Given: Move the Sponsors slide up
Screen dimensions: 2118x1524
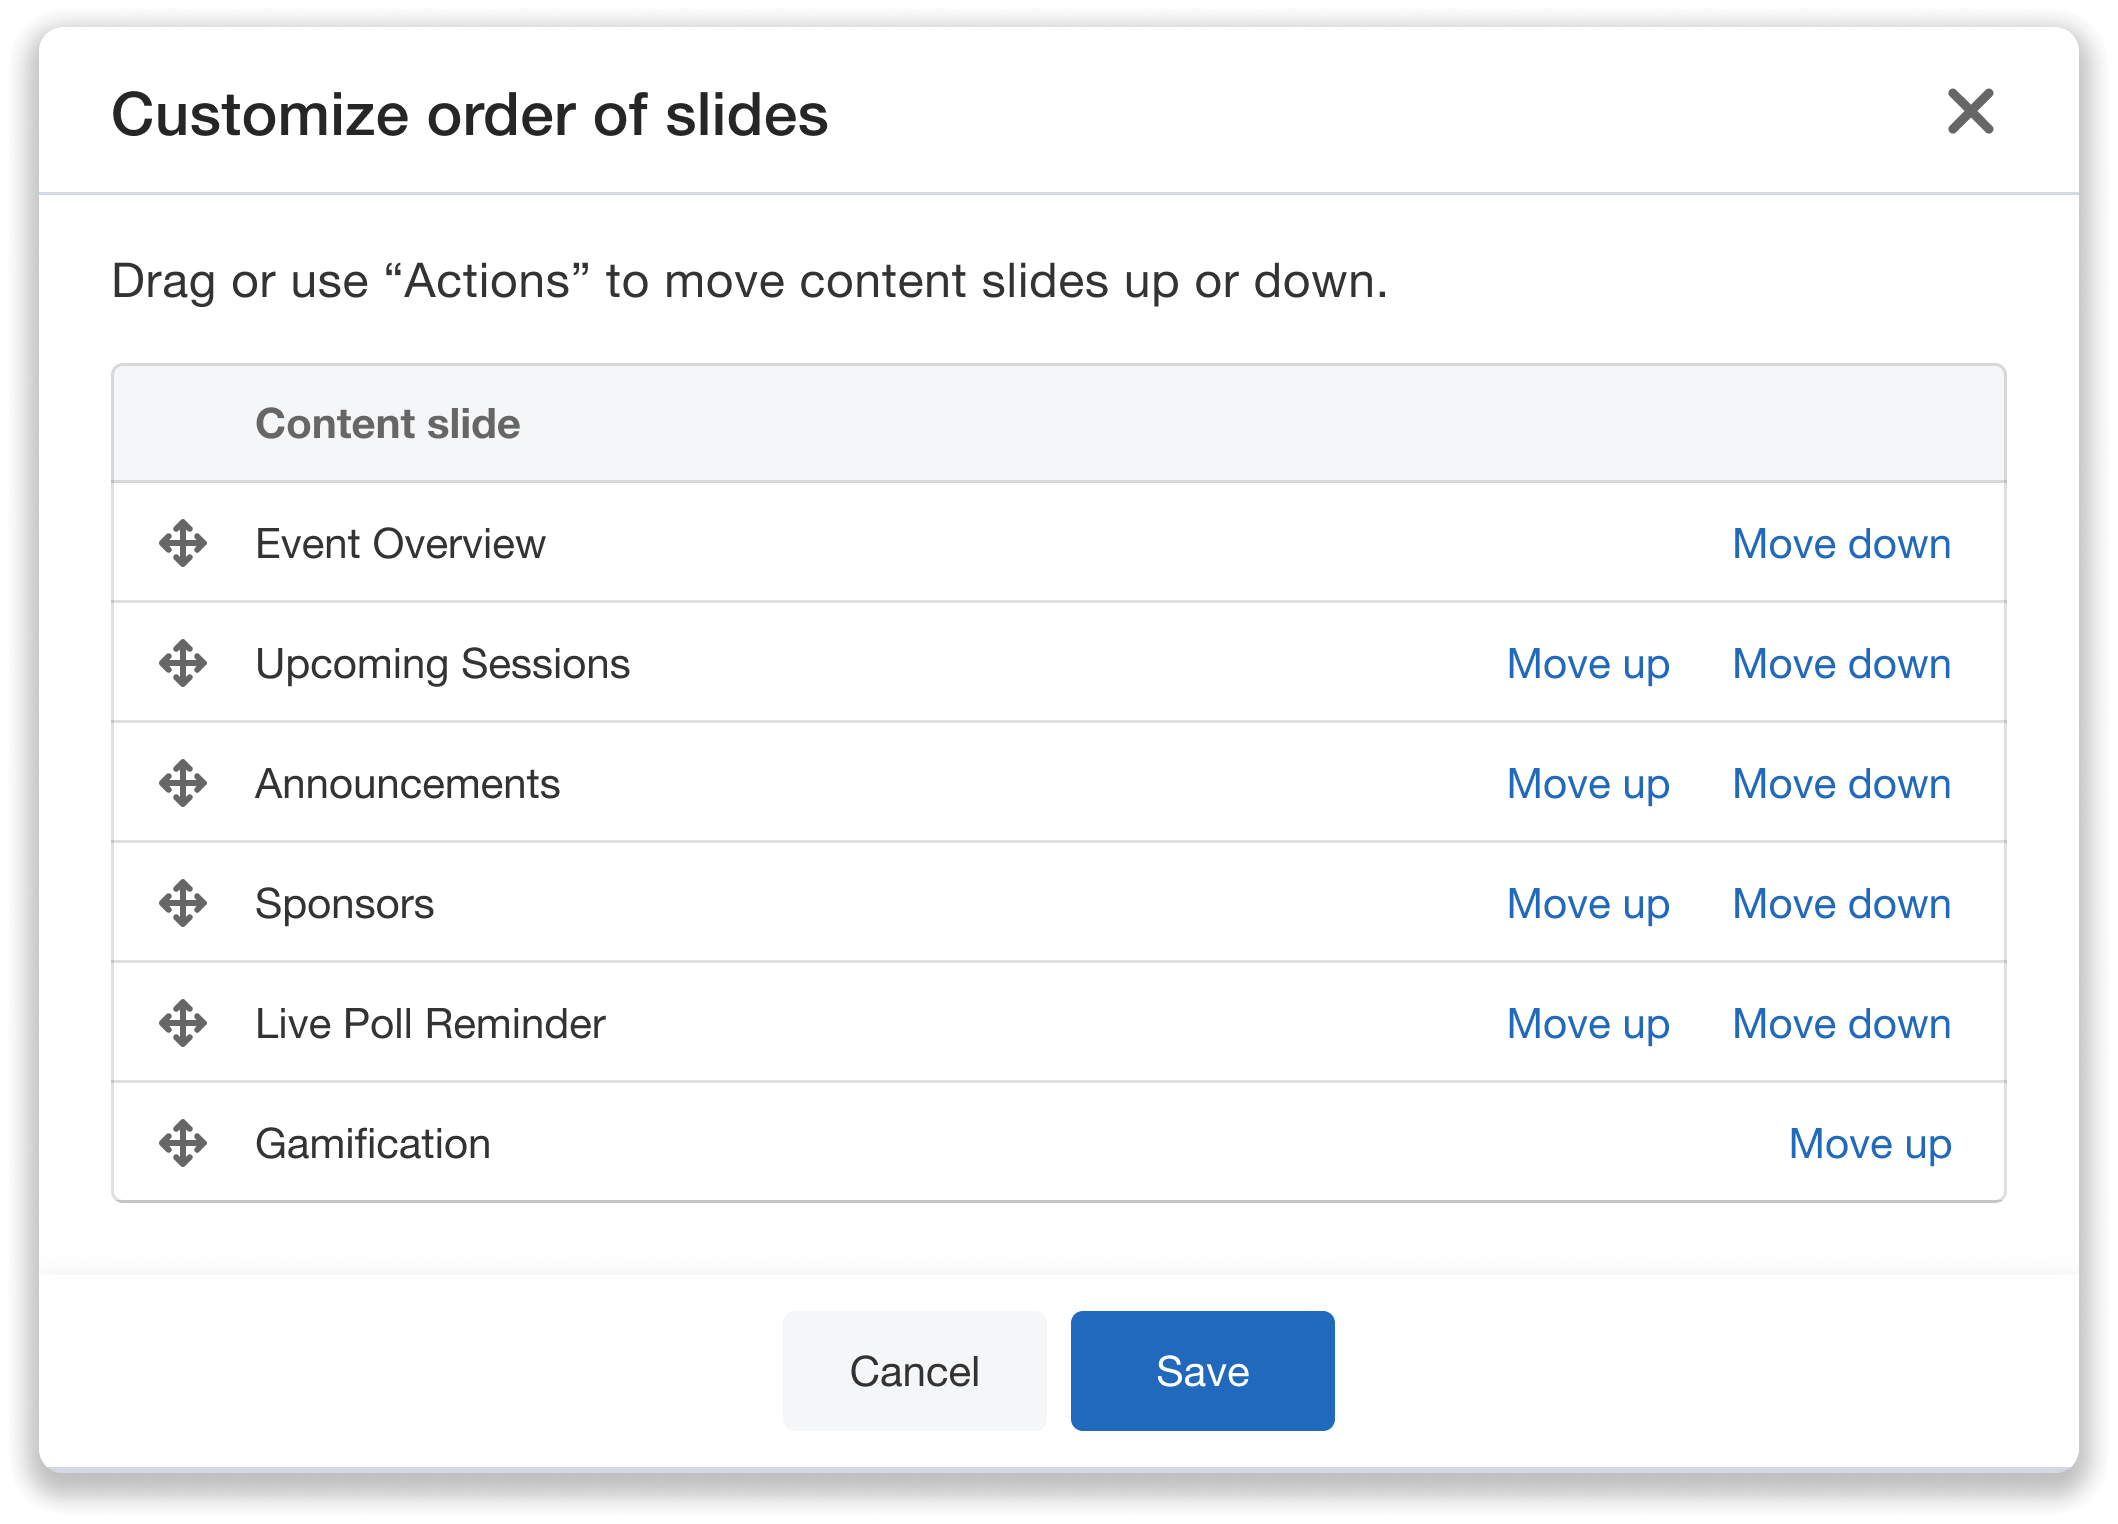Looking at the screenshot, I should click(x=1588, y=903).
